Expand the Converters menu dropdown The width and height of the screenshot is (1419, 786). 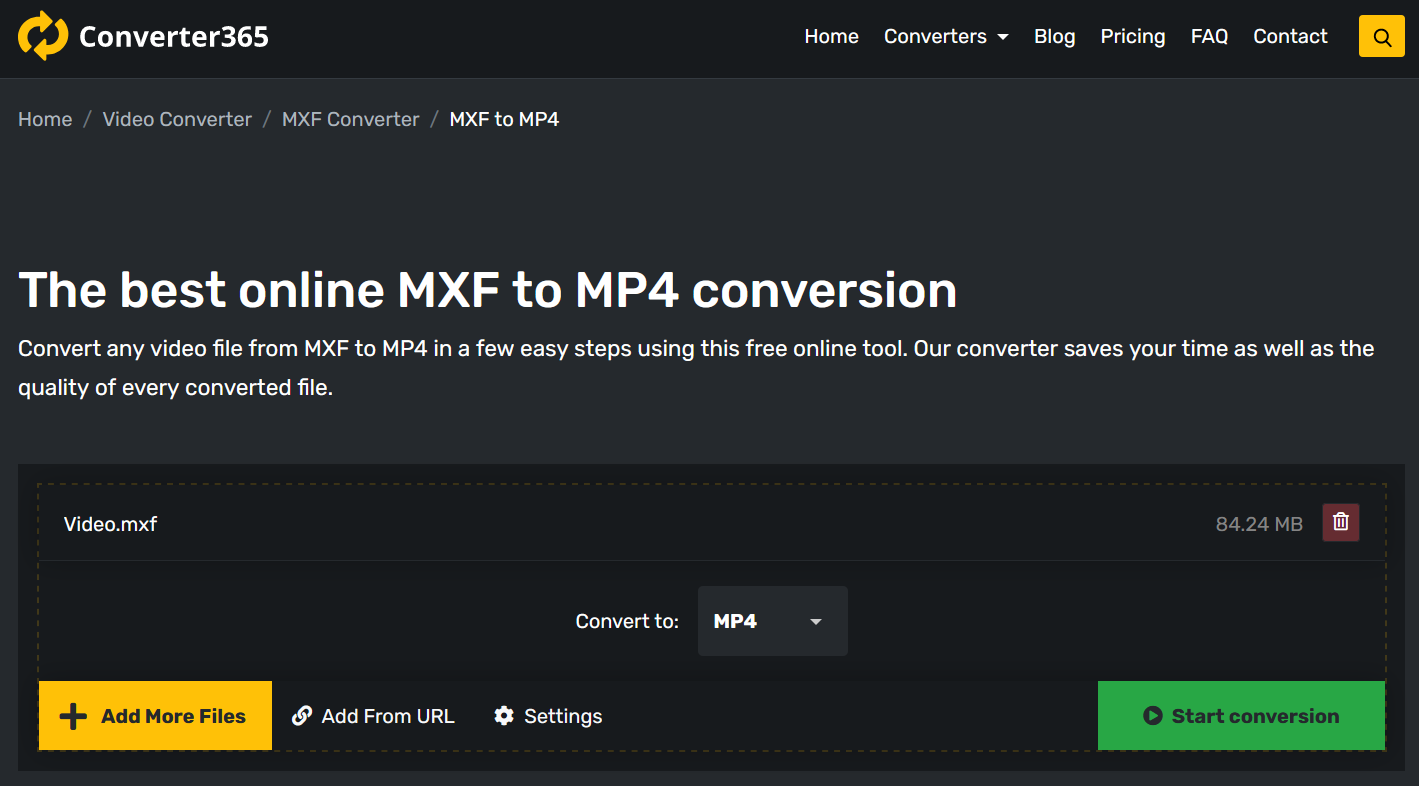(x=946, y=37)
